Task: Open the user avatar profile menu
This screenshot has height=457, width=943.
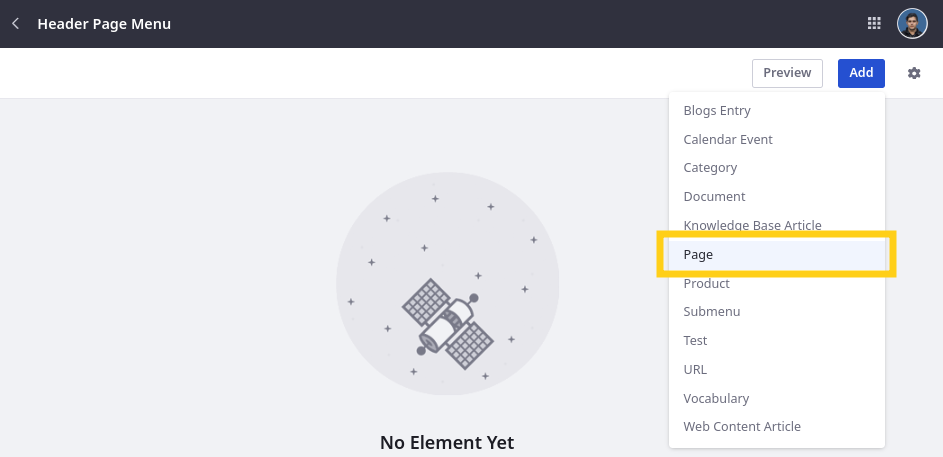Action: tap(912, 23)
